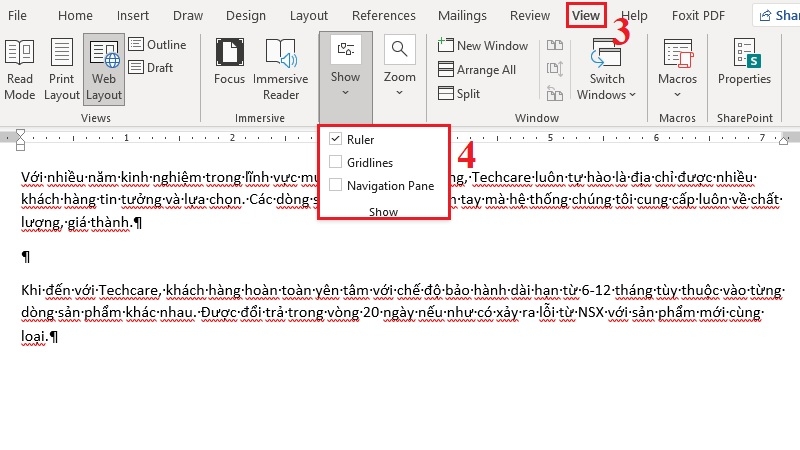Open the View tab

click(586, 16)
